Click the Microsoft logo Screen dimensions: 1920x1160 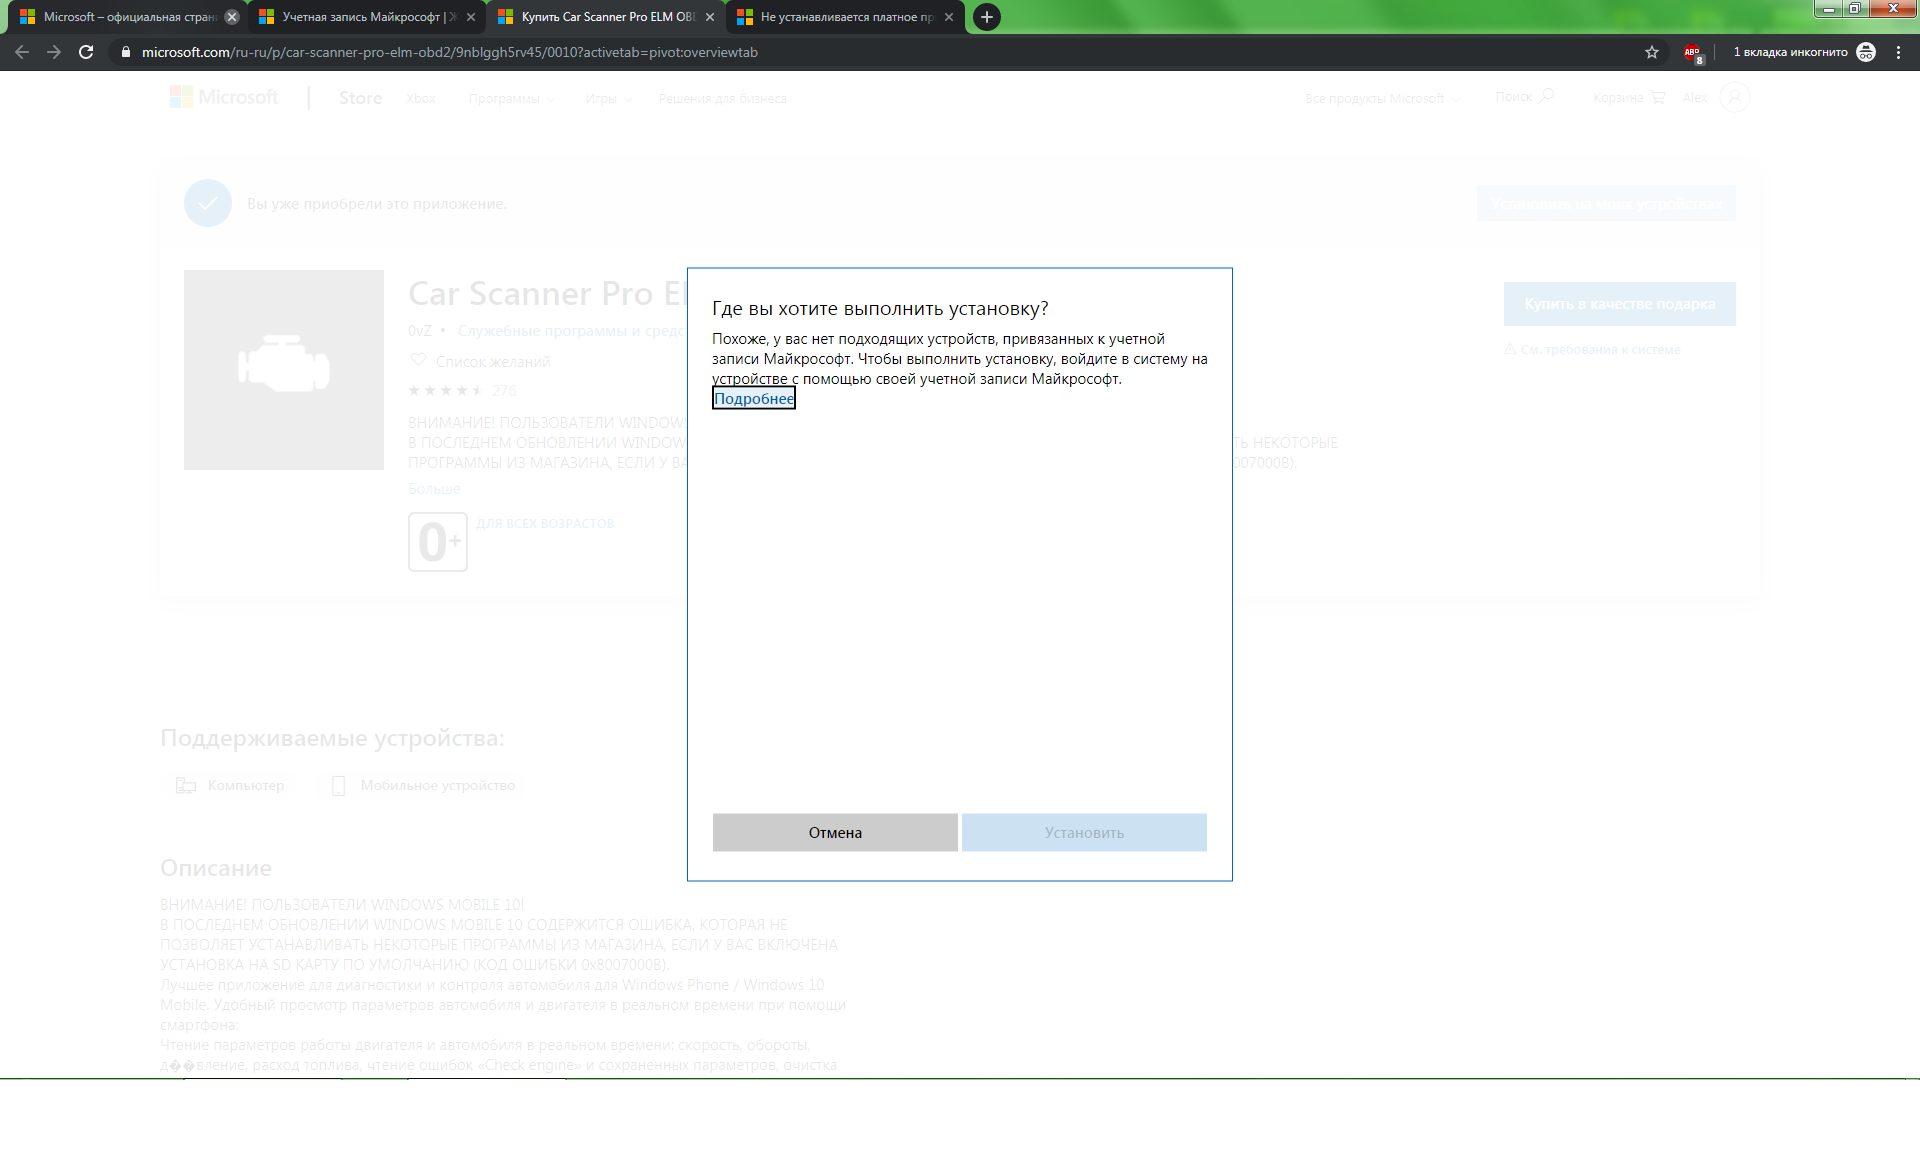[225, 97]
